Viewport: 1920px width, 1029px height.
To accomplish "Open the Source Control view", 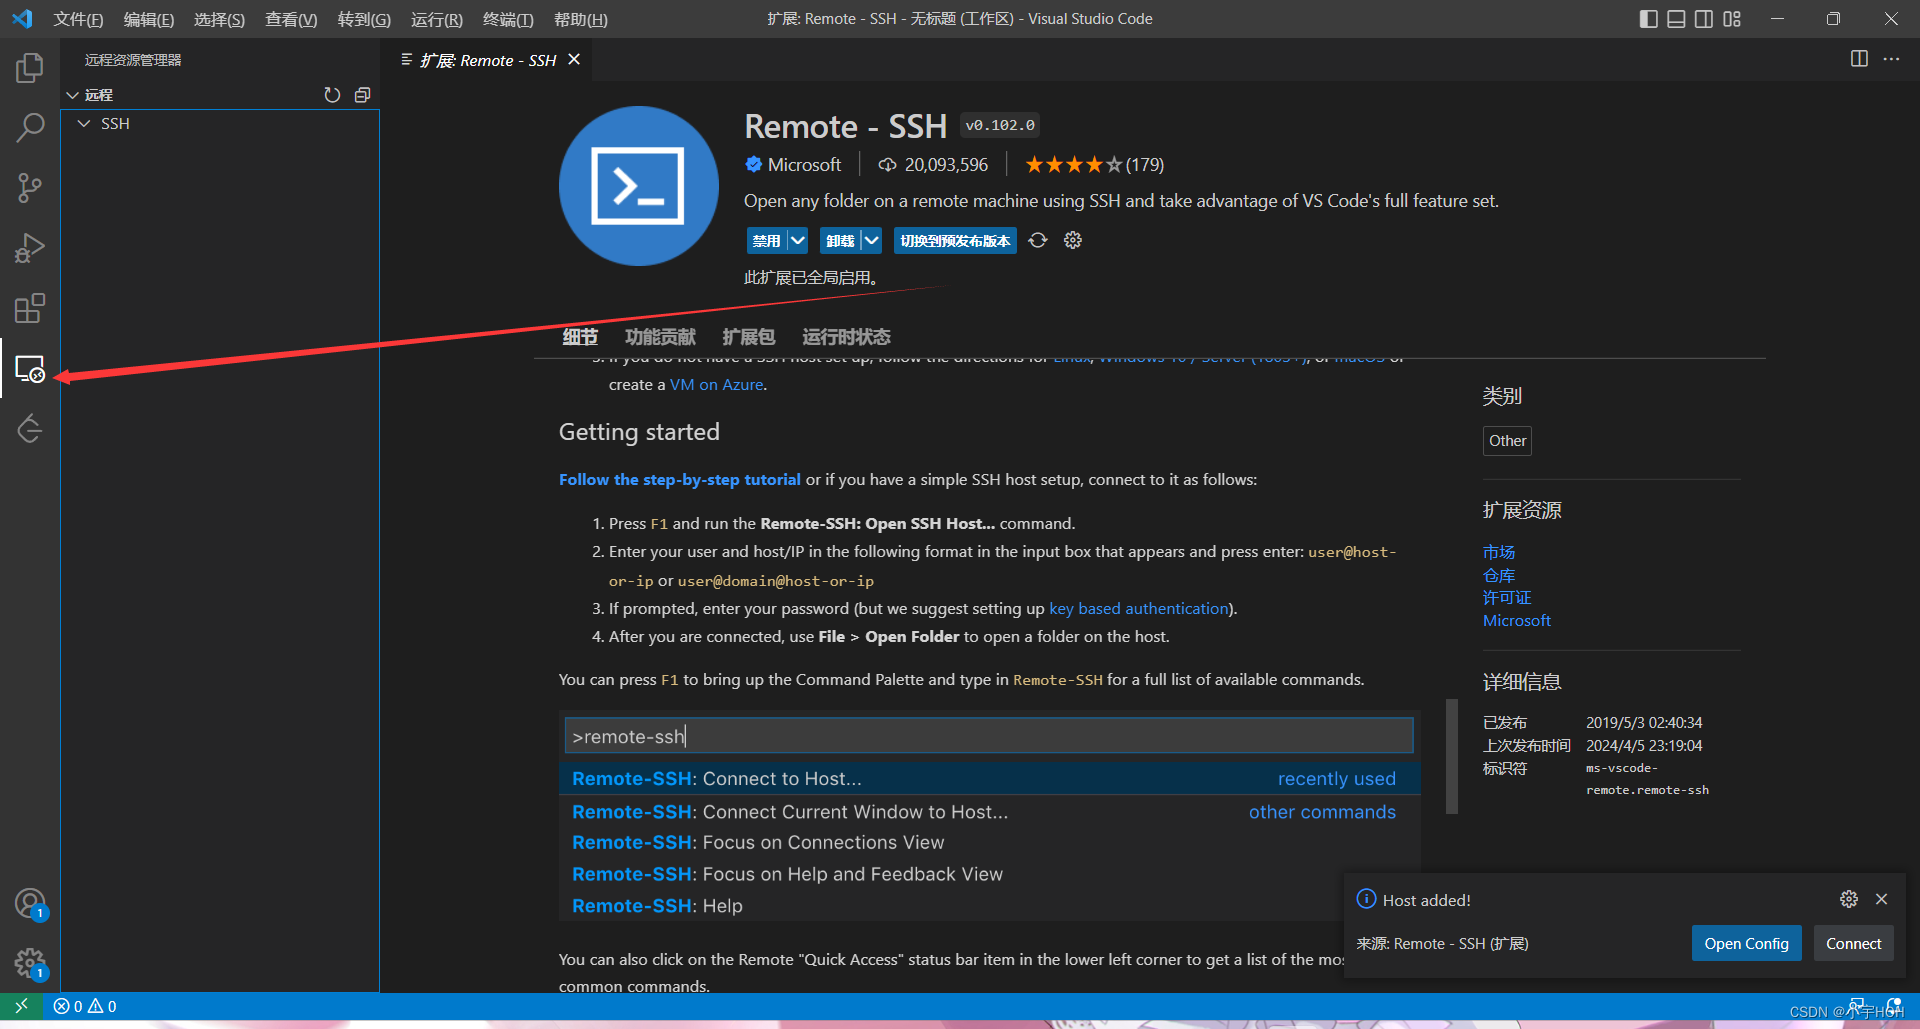I will [x=30, y=188].
